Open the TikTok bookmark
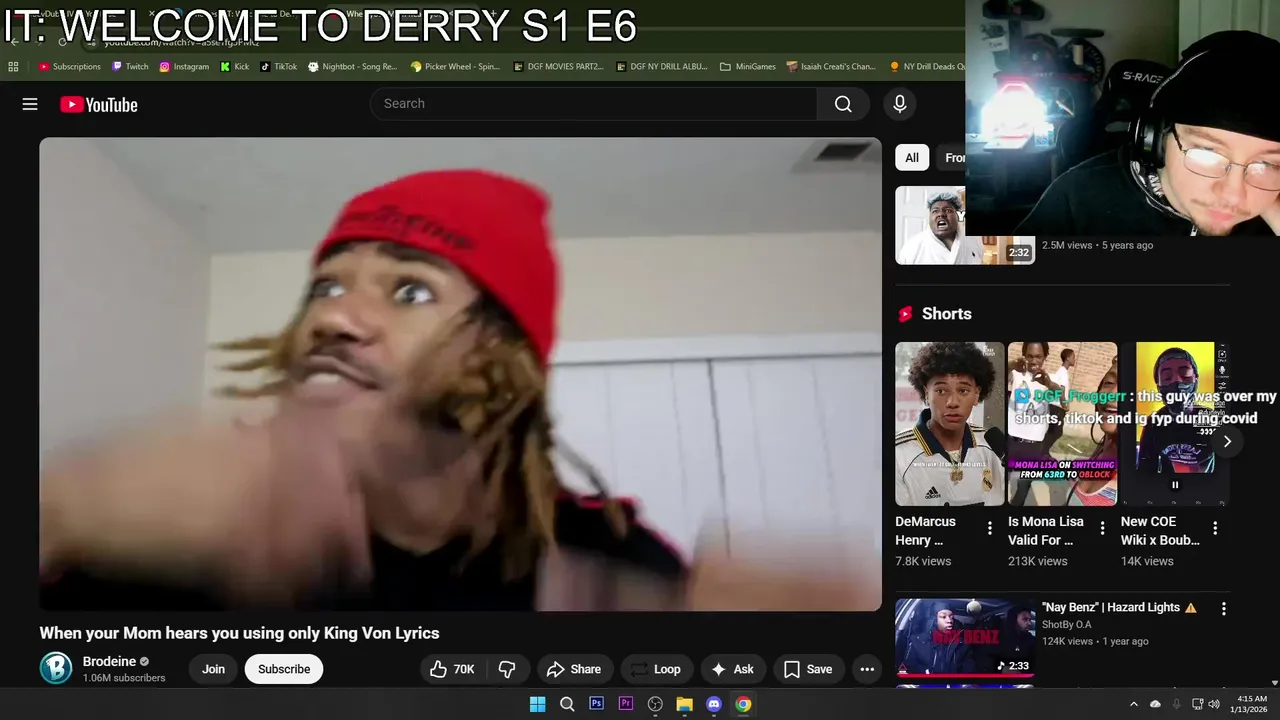The image size is (1280, 720). (x=279, y=67)
